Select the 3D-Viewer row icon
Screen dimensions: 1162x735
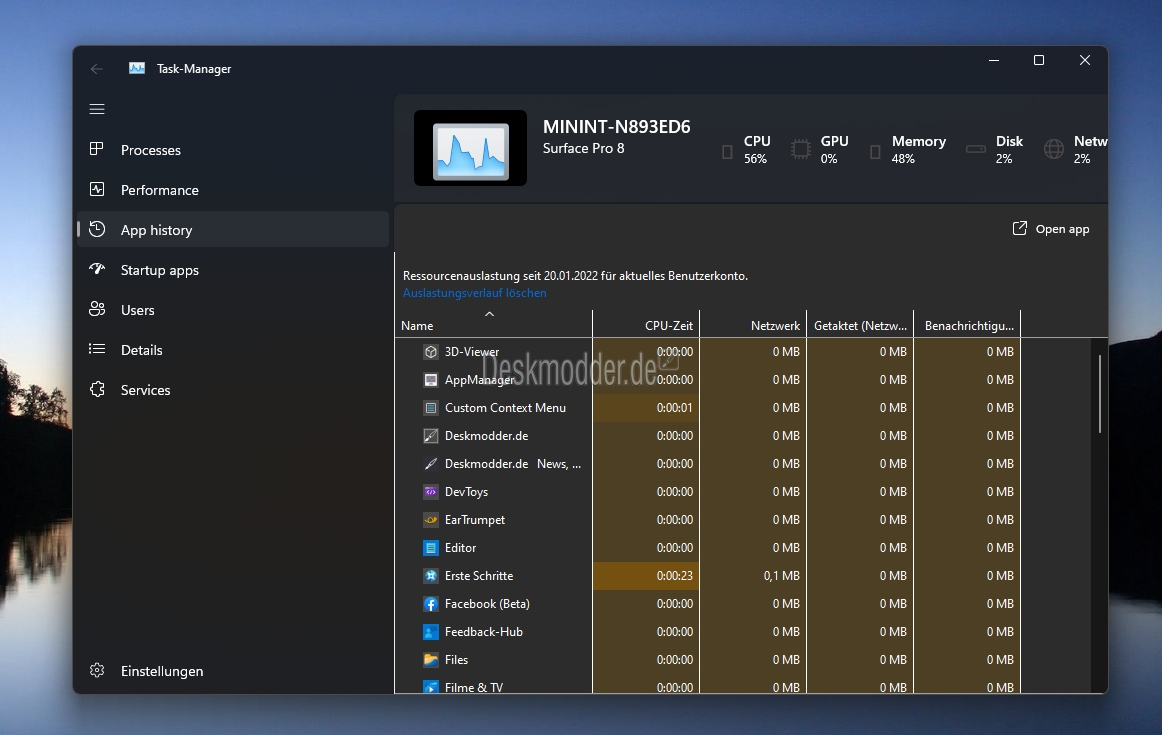point(431,352)
